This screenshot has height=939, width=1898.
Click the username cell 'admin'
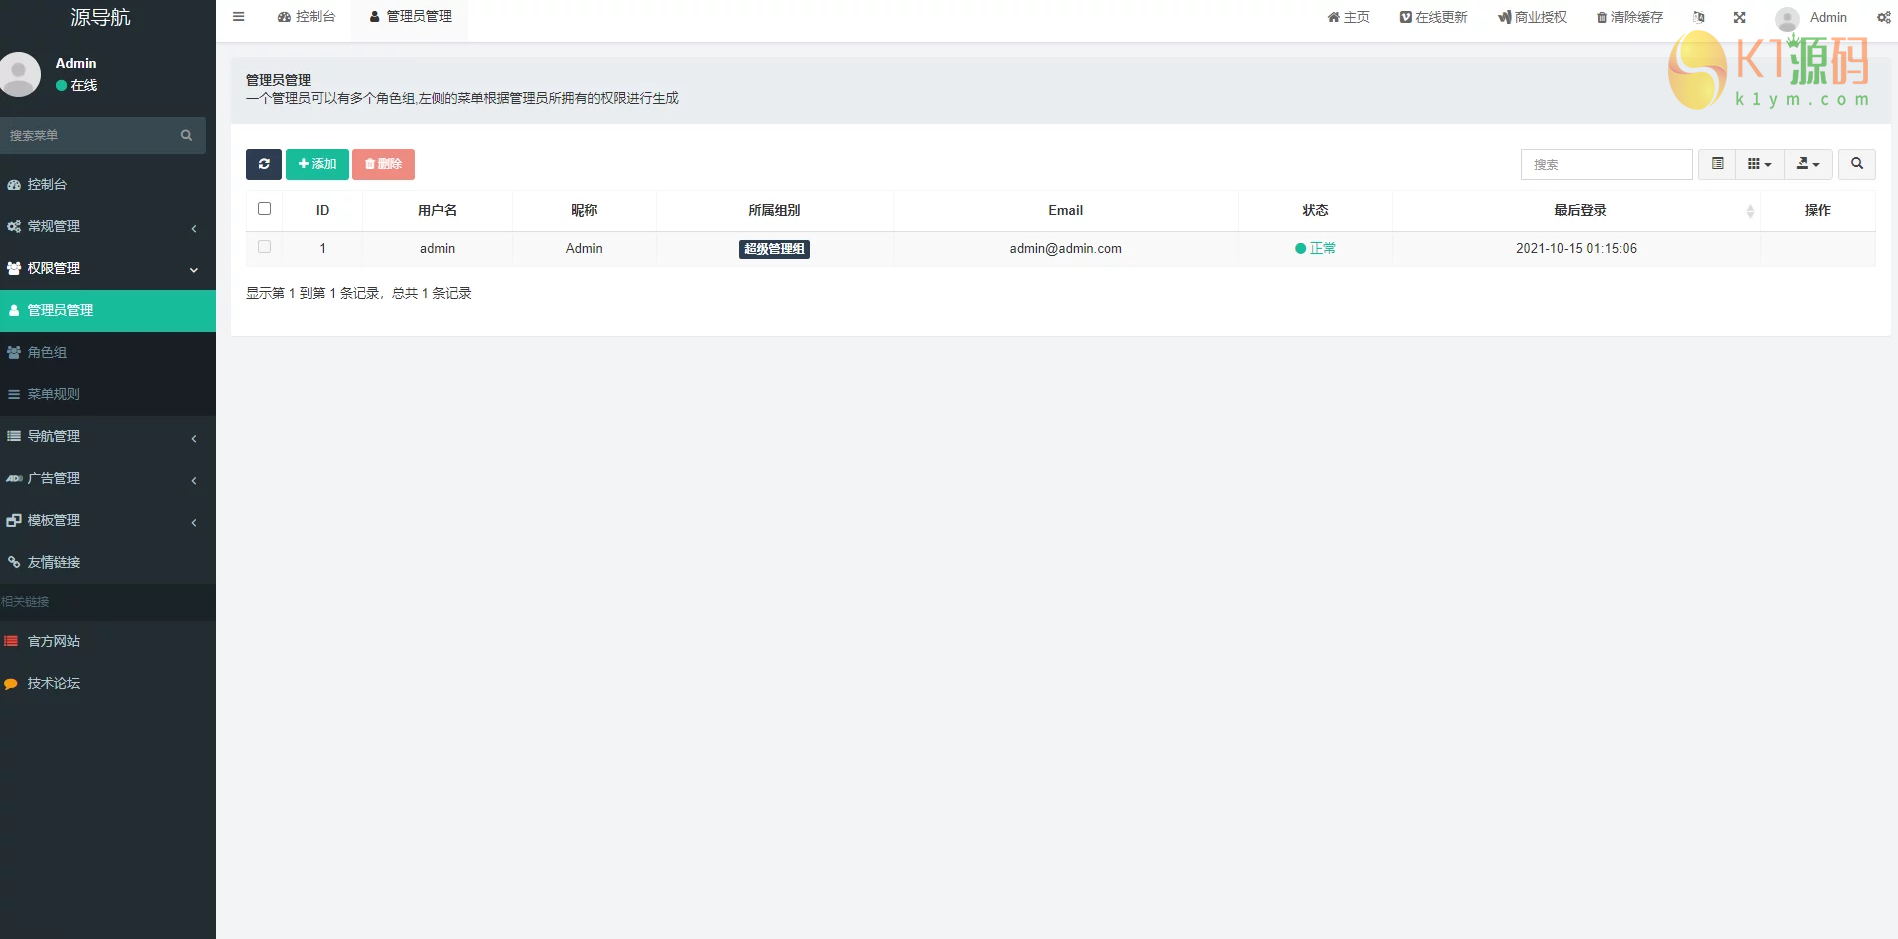437,248
